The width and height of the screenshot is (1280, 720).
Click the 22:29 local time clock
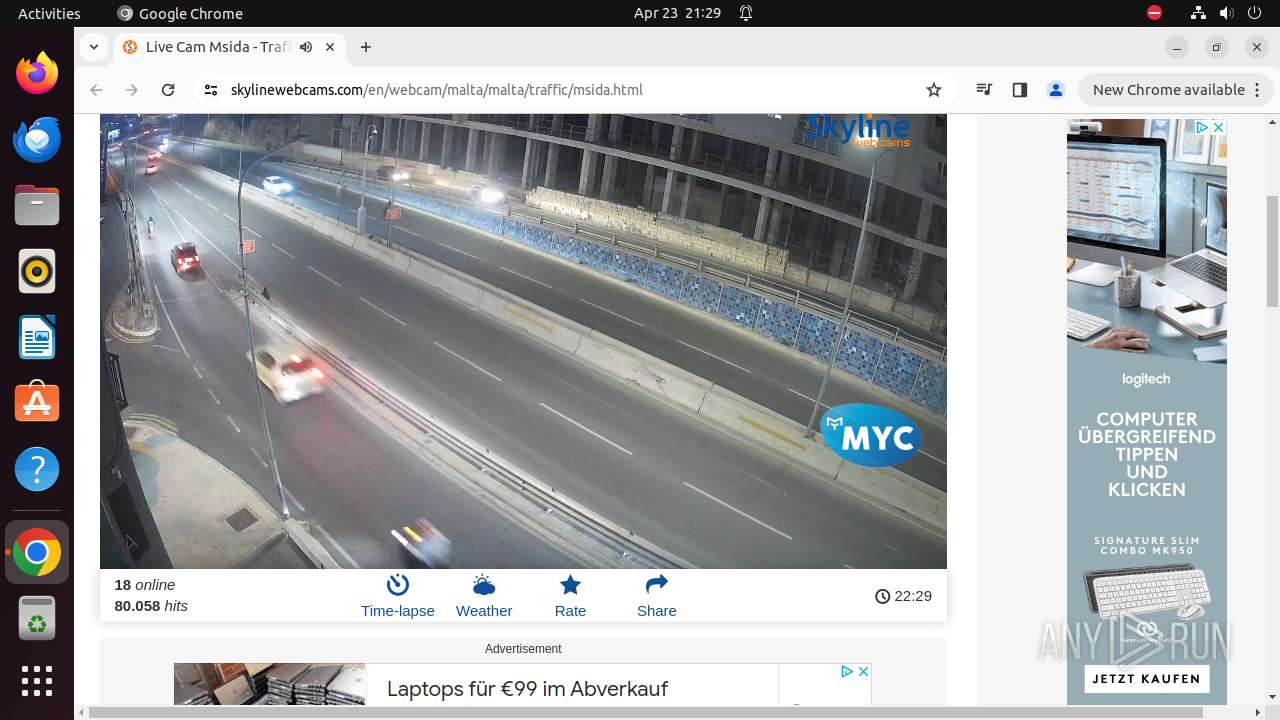[903, 596]
